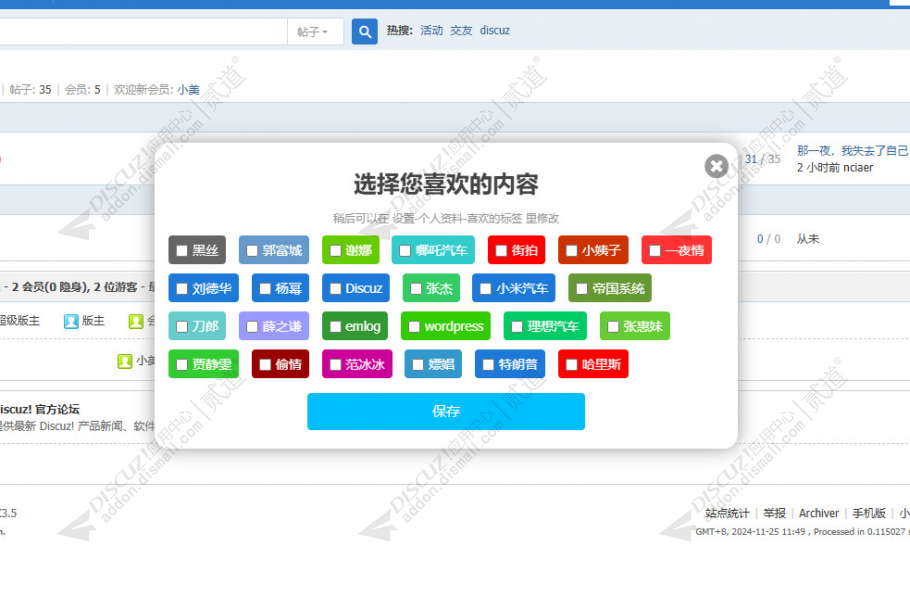This screenshot has width=910, height=609.
Task: Check the 刀郎 tag checkbox
Action: click(x=182, y=327)
